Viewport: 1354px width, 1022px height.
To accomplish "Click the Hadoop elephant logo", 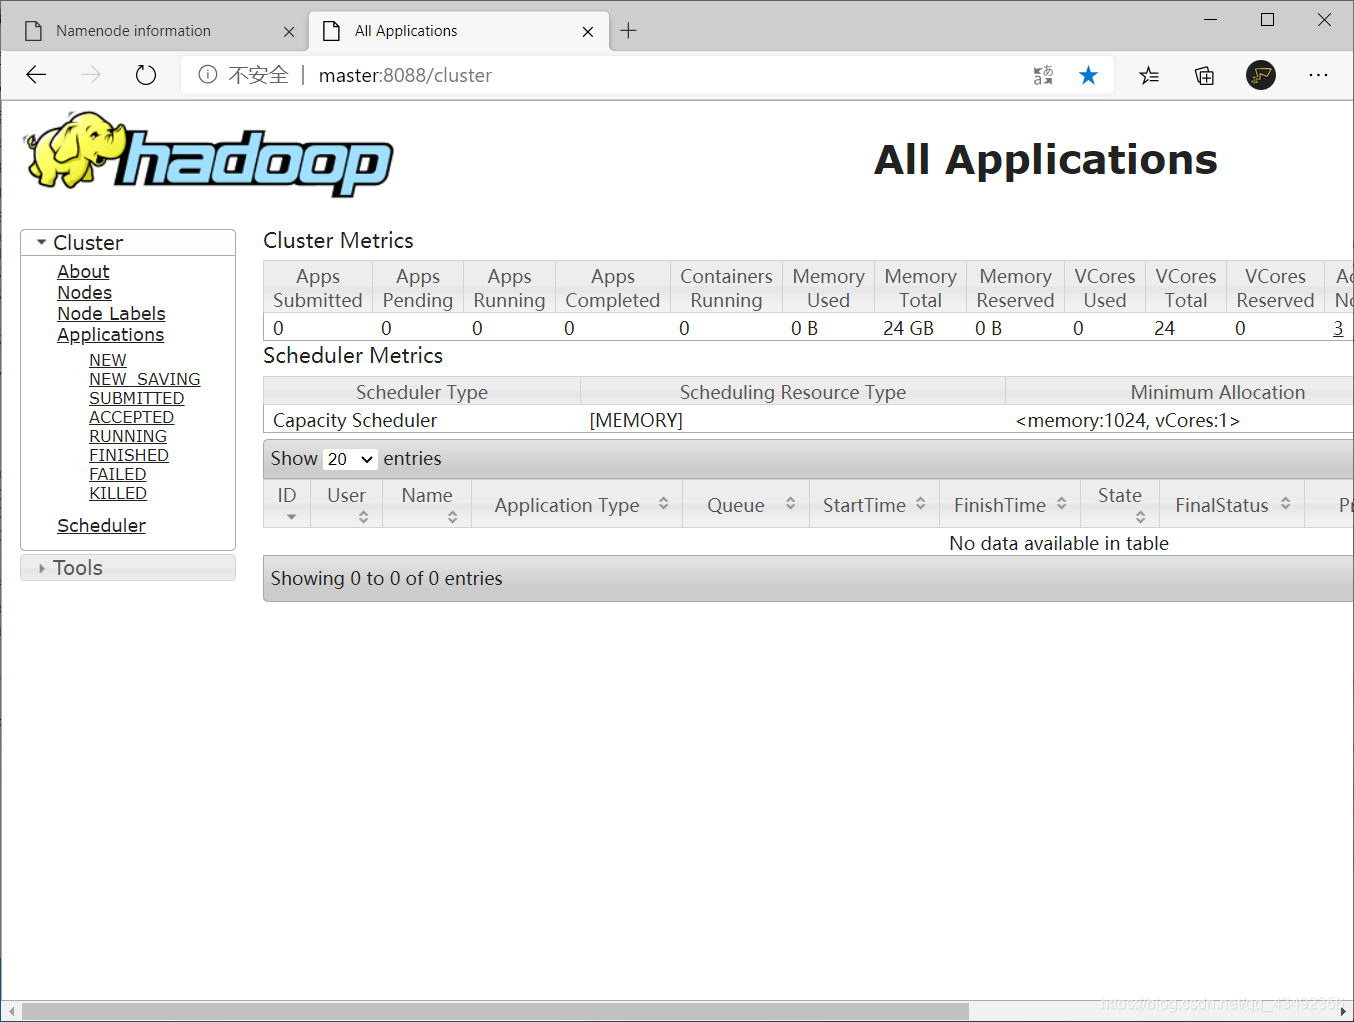I will point(209,155).
